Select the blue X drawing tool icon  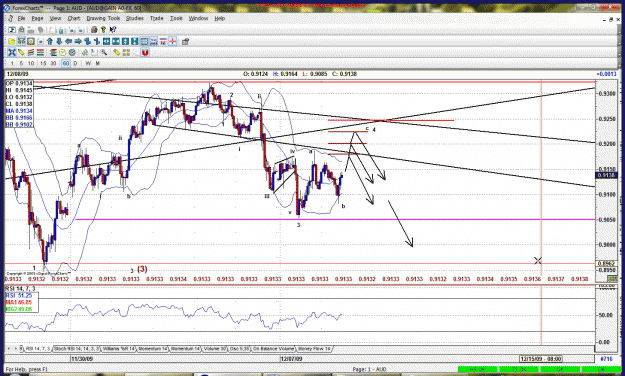tap(12, 52)
